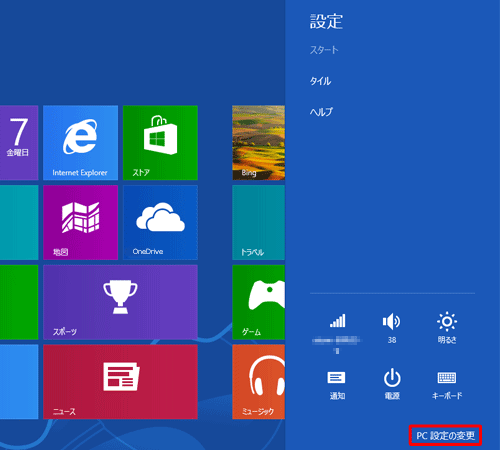Open the Sports (スポーツ) trophy tile
Viewport: 500px width, 450px height.
coord(120,302)
